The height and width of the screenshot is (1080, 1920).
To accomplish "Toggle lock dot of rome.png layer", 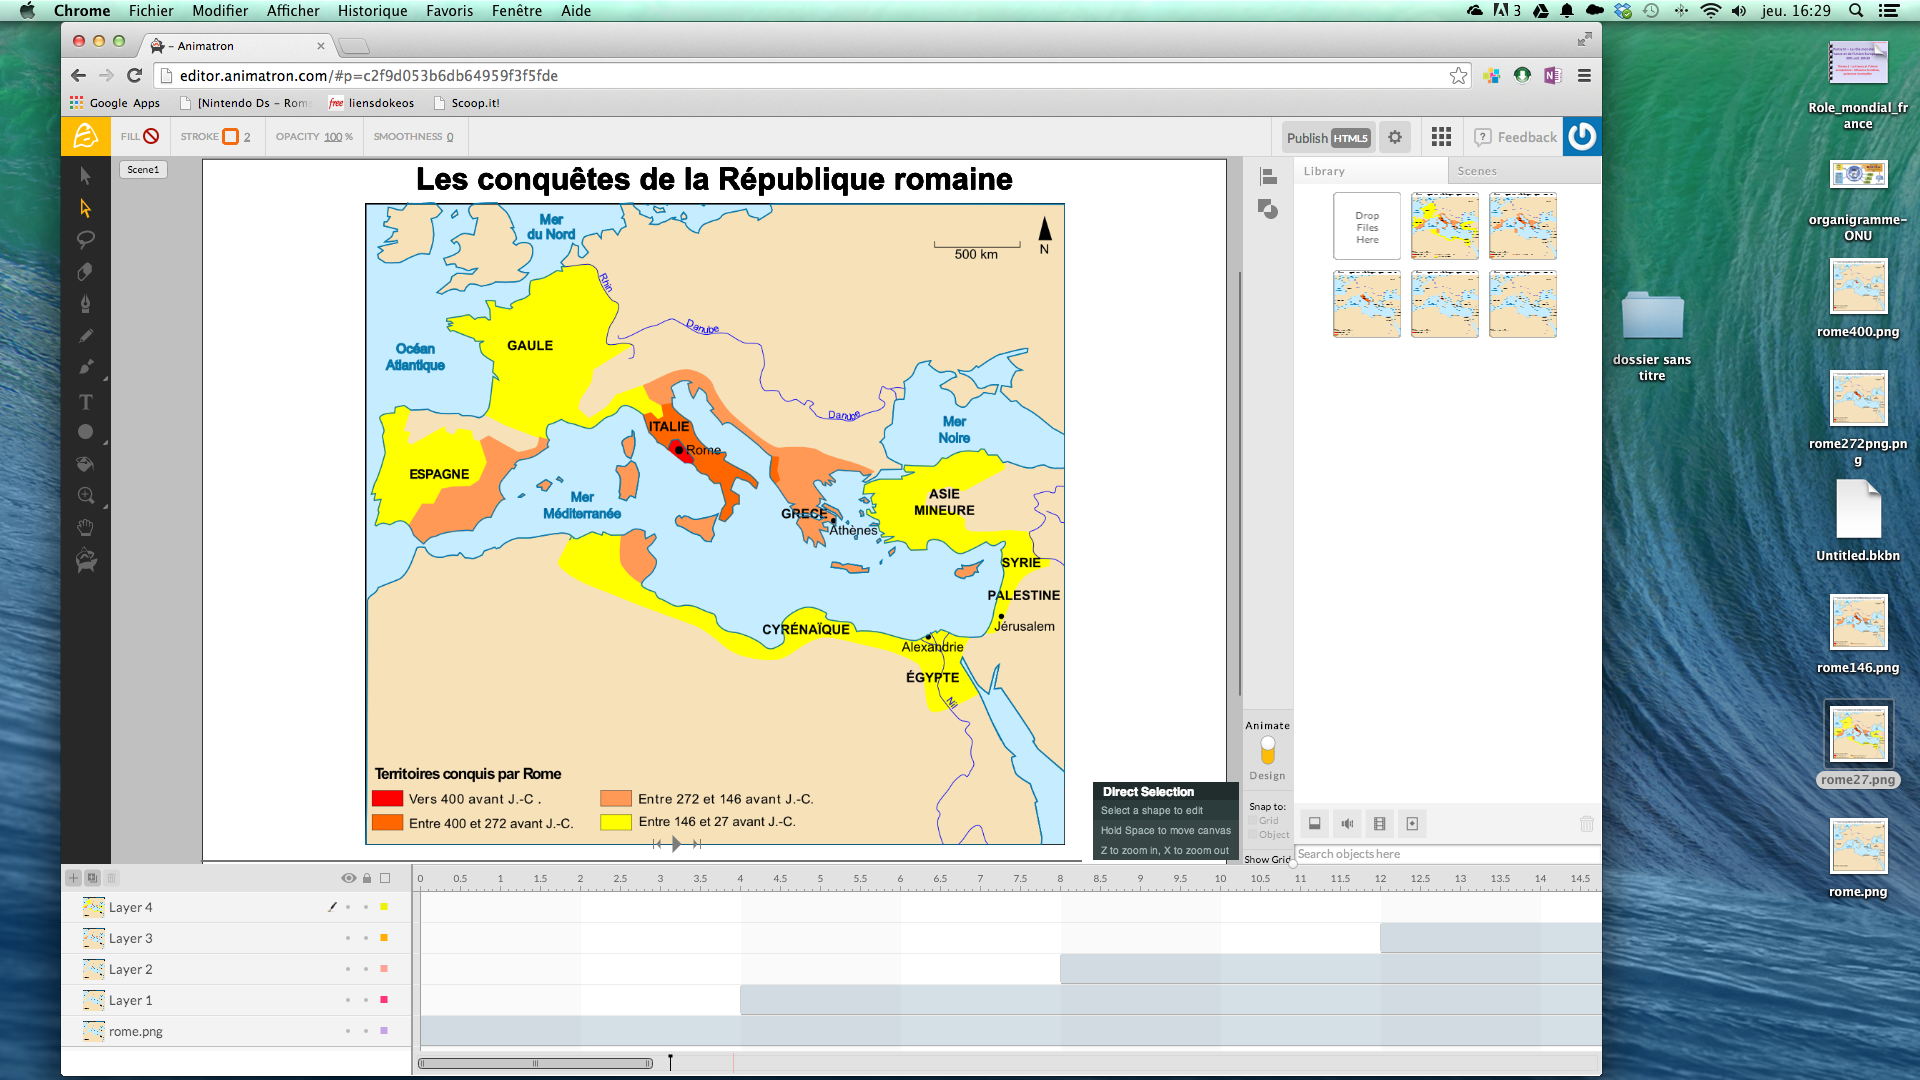I will 366,1031.
